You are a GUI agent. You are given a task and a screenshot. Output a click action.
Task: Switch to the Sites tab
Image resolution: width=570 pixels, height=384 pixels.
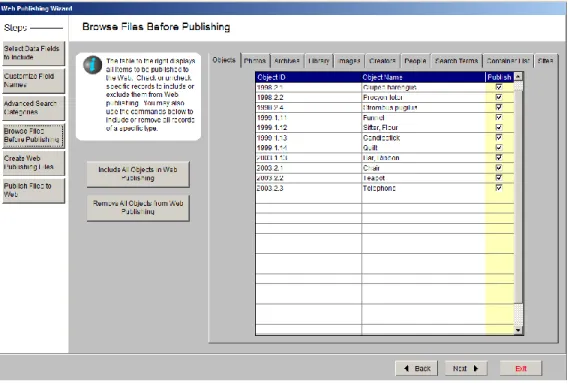coord(545,61)
